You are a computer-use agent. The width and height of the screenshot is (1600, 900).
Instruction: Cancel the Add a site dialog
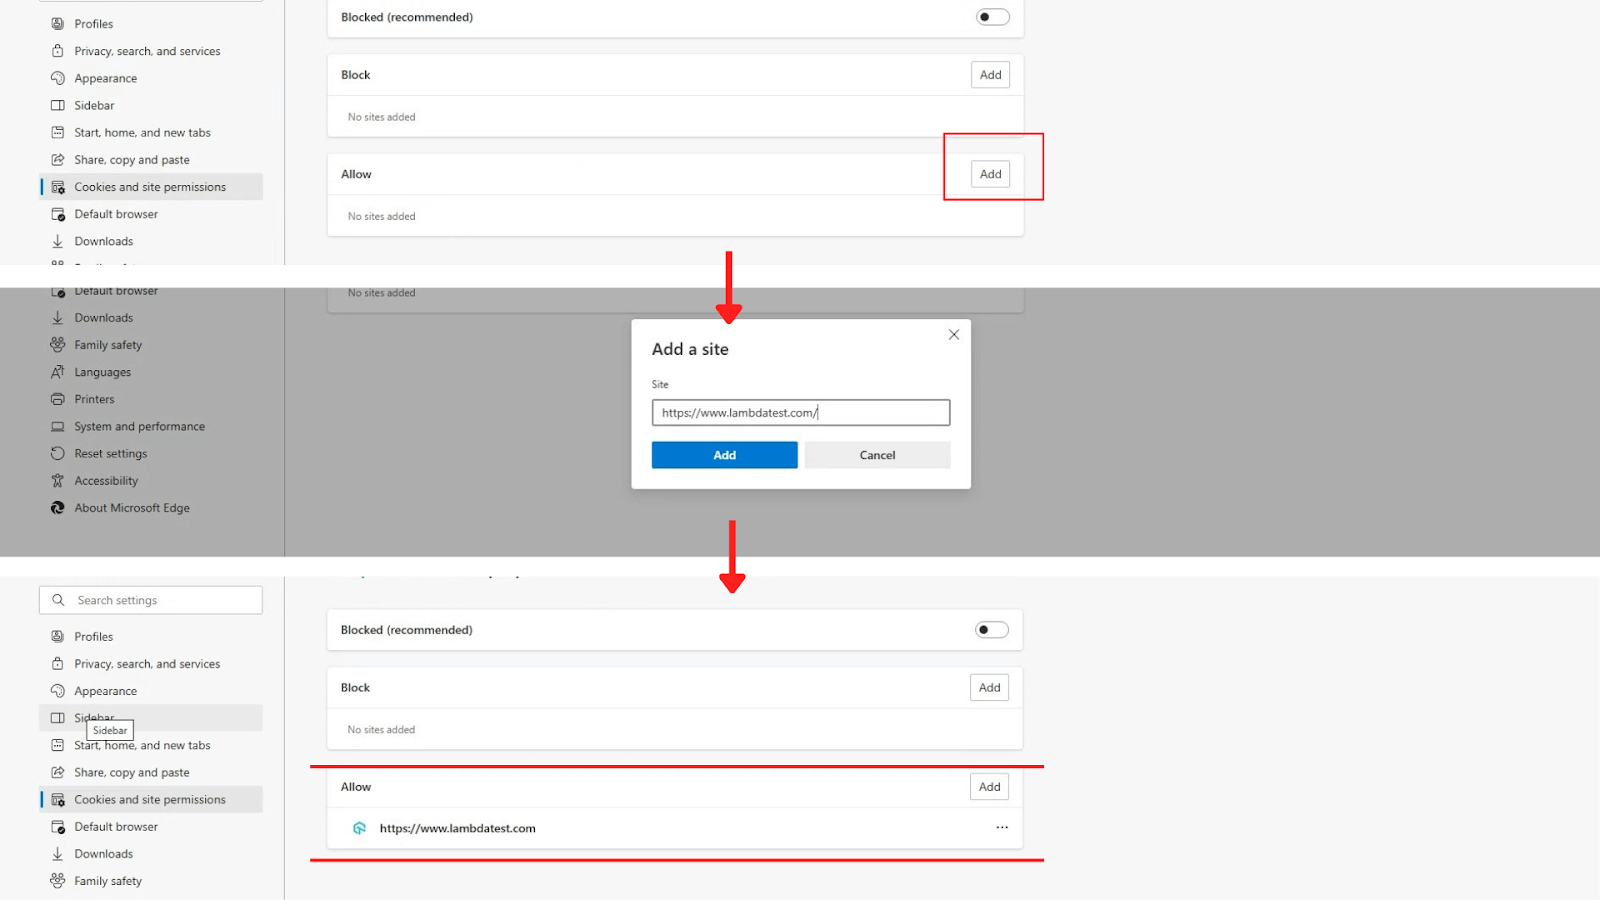coord(878,455)
